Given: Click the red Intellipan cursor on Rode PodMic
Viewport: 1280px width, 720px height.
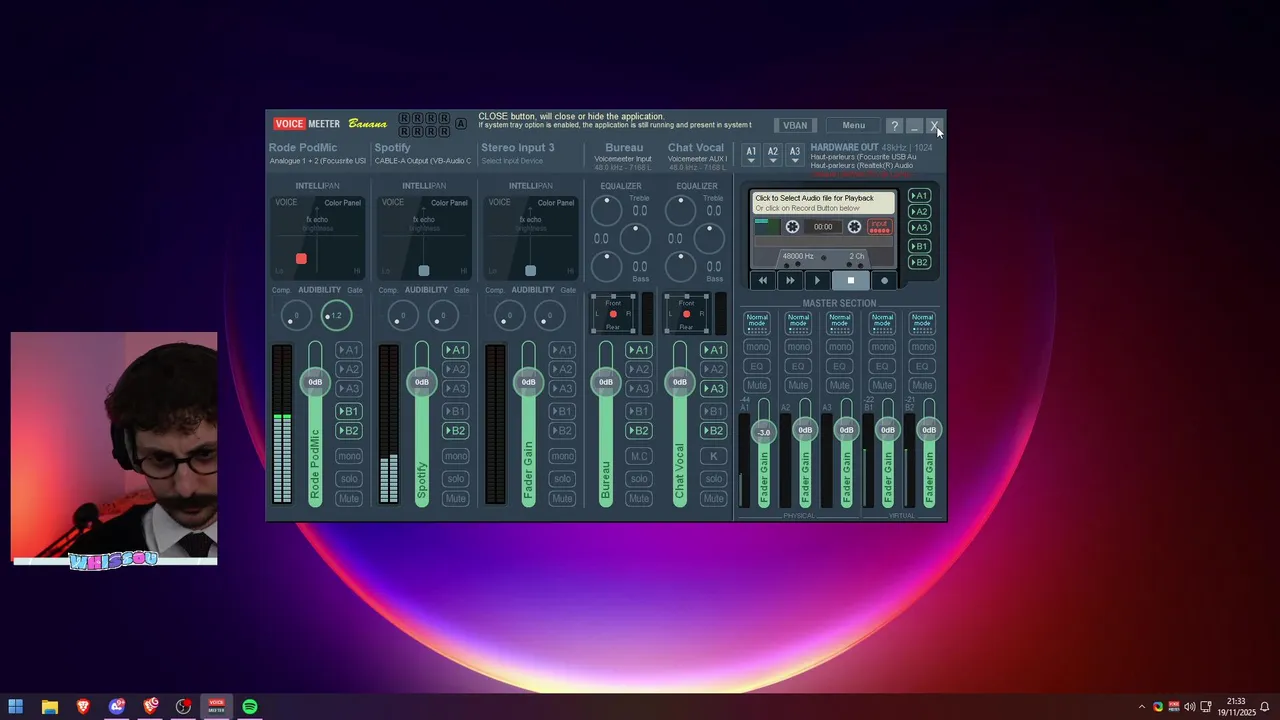Looking at the screenshot, I should click(x=301, y=259).
